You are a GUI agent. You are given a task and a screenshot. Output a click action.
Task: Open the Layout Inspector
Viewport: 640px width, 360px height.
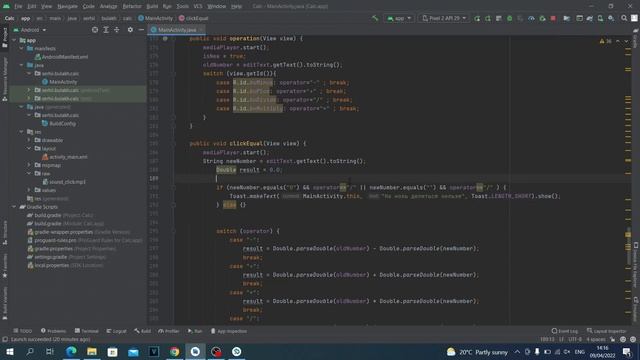coord(607,331)
